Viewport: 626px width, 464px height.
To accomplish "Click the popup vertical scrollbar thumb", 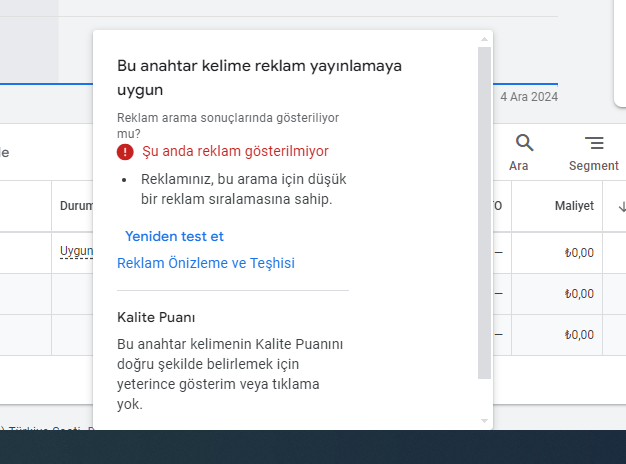I will tap(484, 213).
